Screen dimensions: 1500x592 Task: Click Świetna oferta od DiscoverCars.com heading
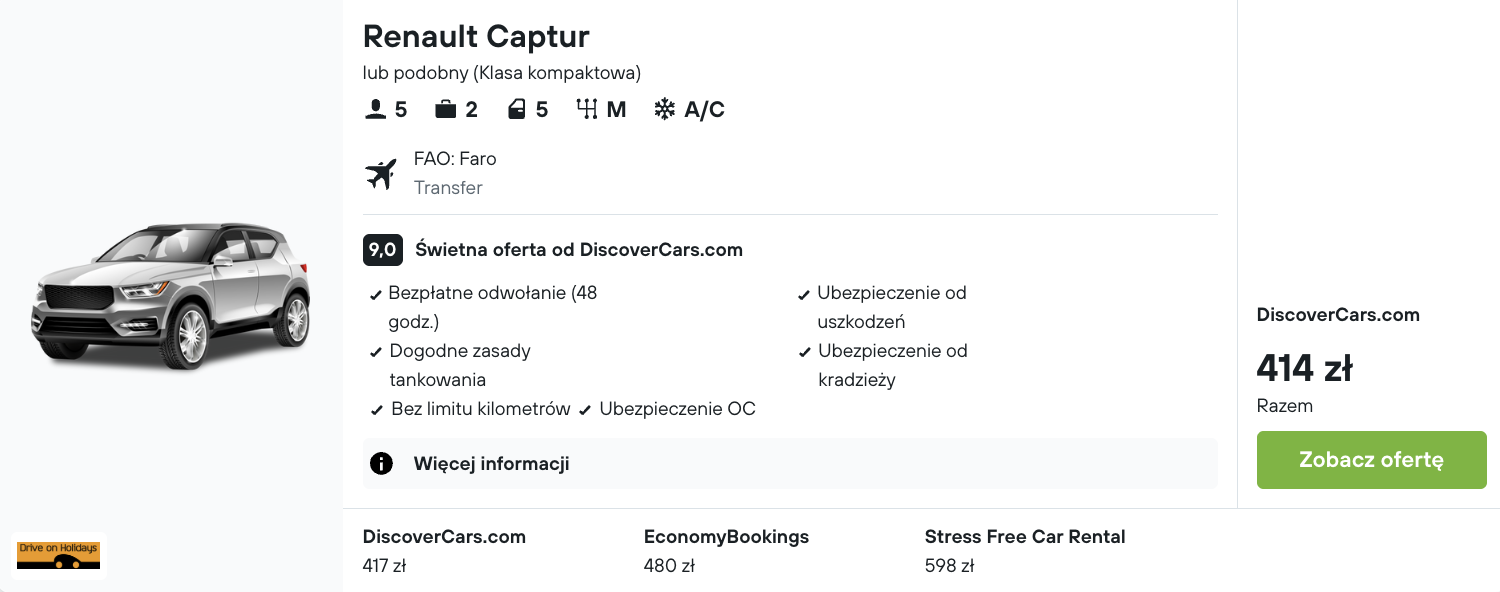coord(578,250)
